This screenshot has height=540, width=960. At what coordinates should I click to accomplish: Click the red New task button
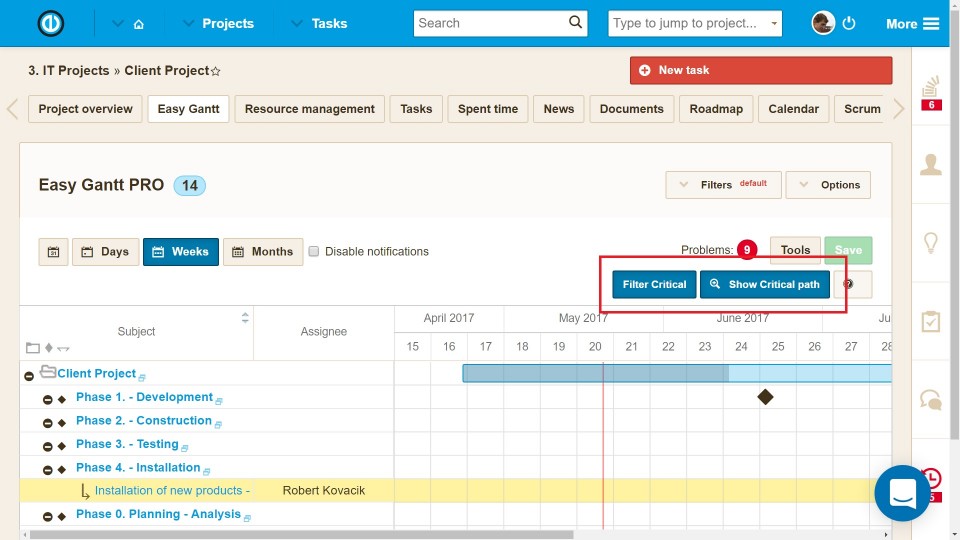760,71
